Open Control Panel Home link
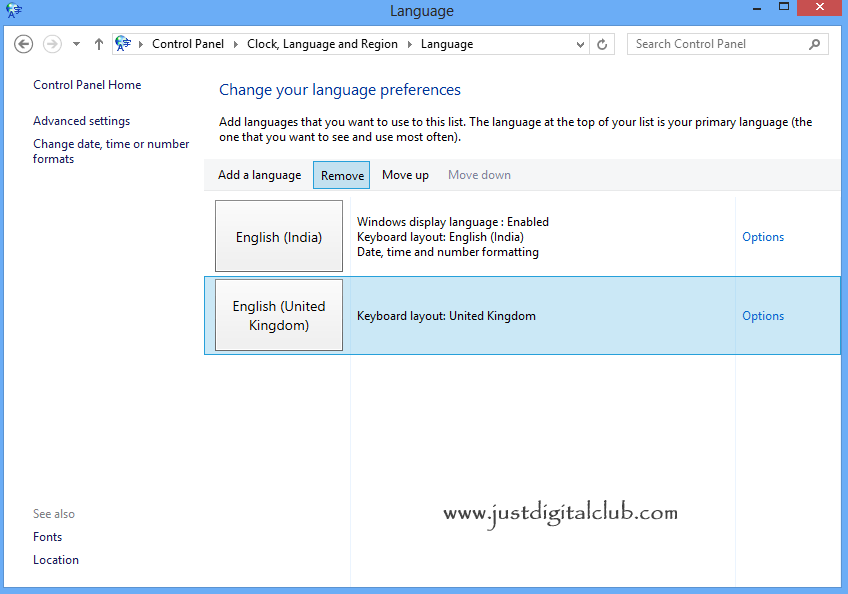 [87, 85]
